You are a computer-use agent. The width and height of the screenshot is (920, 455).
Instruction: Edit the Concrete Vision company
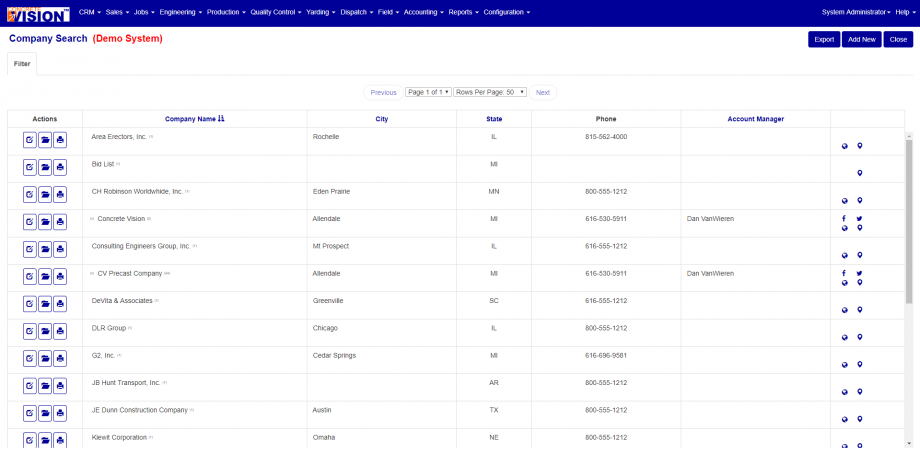30,223
